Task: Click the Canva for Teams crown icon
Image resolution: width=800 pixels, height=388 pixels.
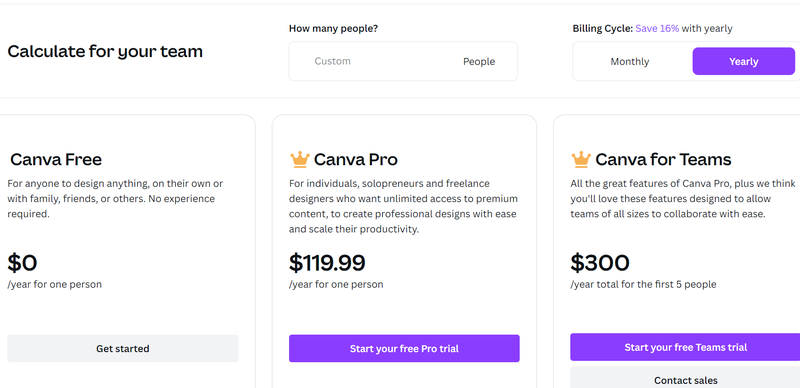Action: [581, 160]
